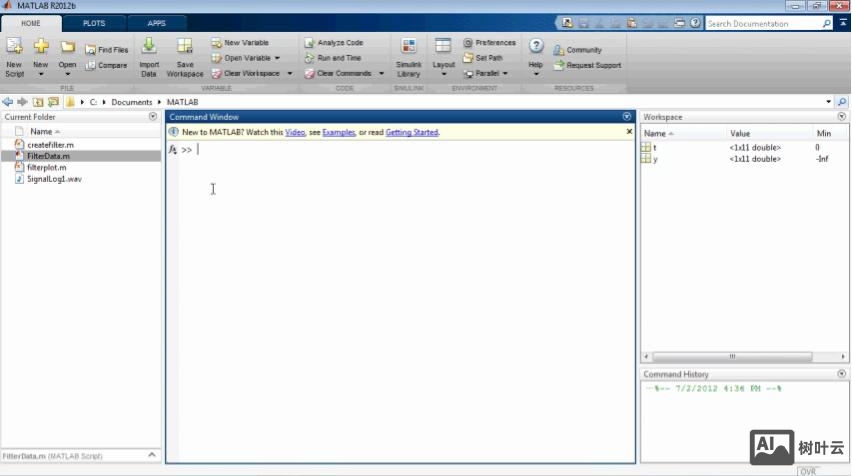Open Preferences
Viewport: 852px width, 476px height.
(x=489, y=42)
